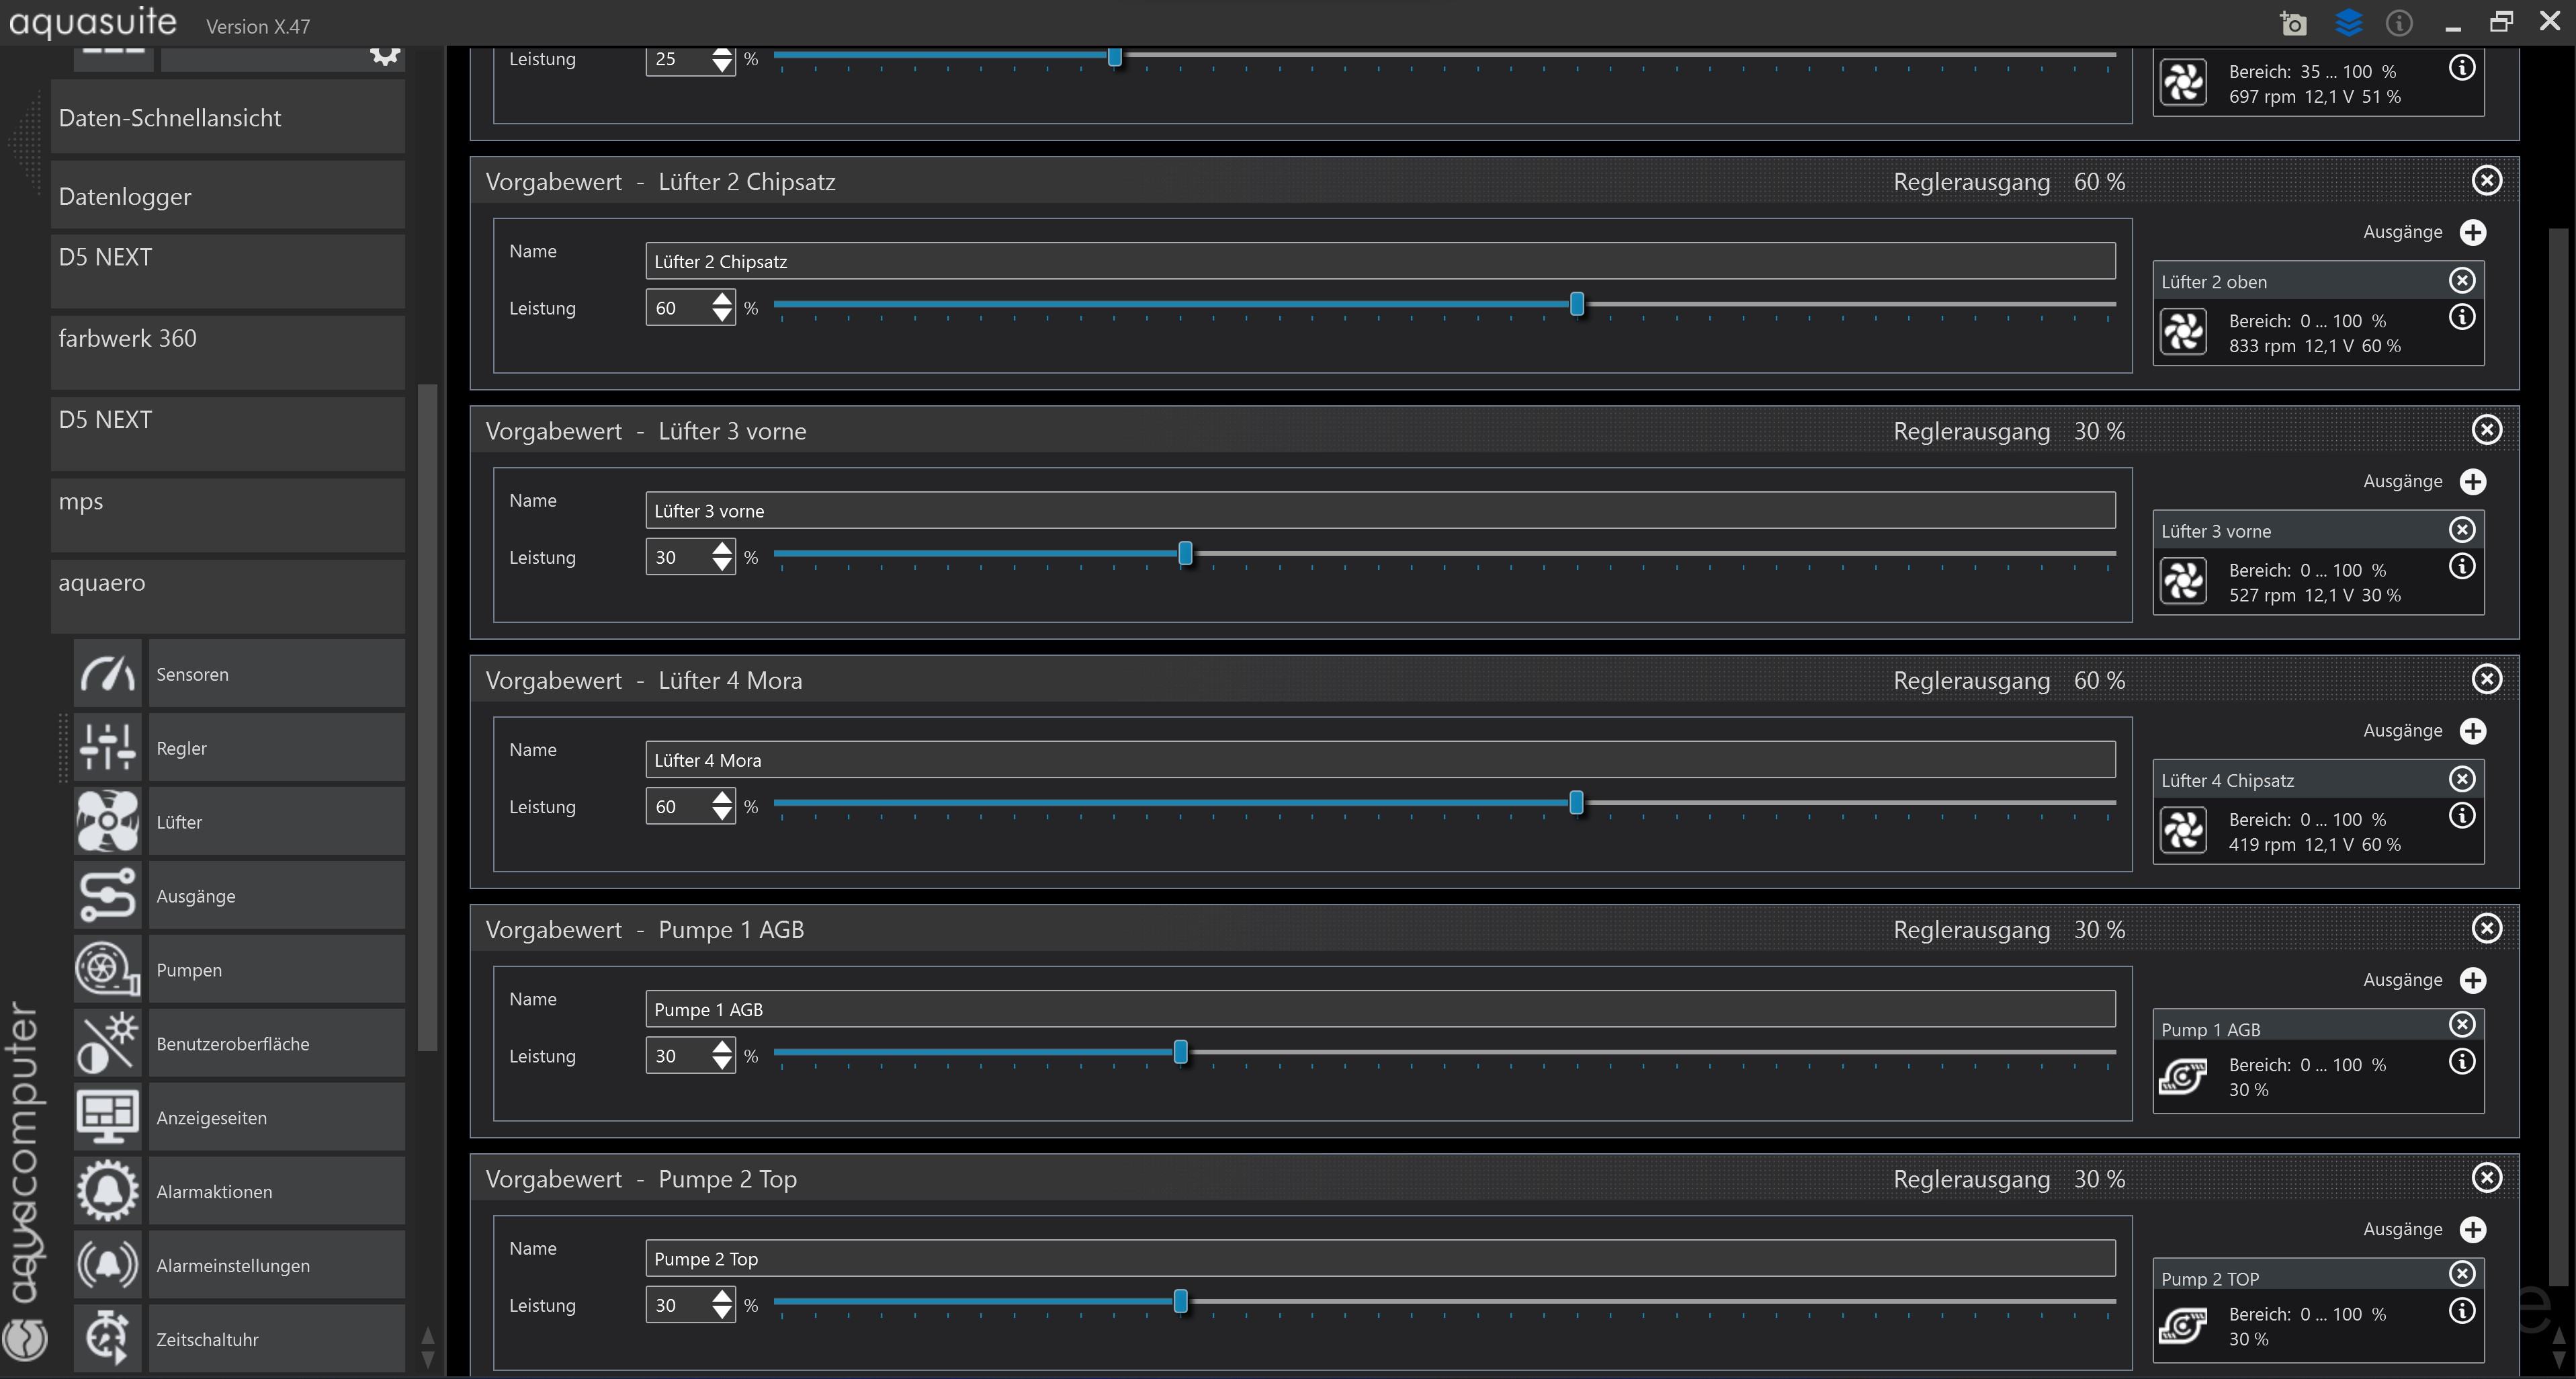Open the Anzeigeseiten display icon
The image size is (2576, 1379).
click(108, 1118)
